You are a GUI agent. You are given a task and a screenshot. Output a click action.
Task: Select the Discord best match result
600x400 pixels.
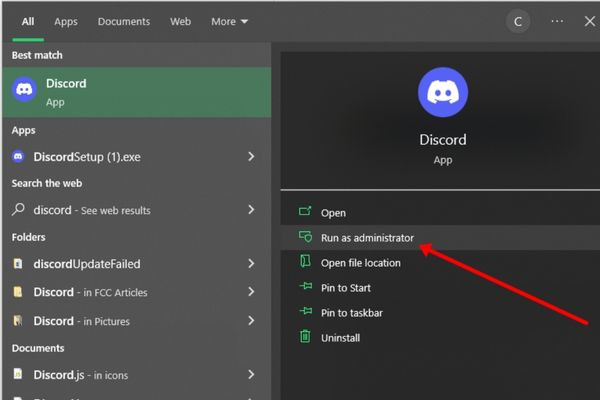pos(137,92)
